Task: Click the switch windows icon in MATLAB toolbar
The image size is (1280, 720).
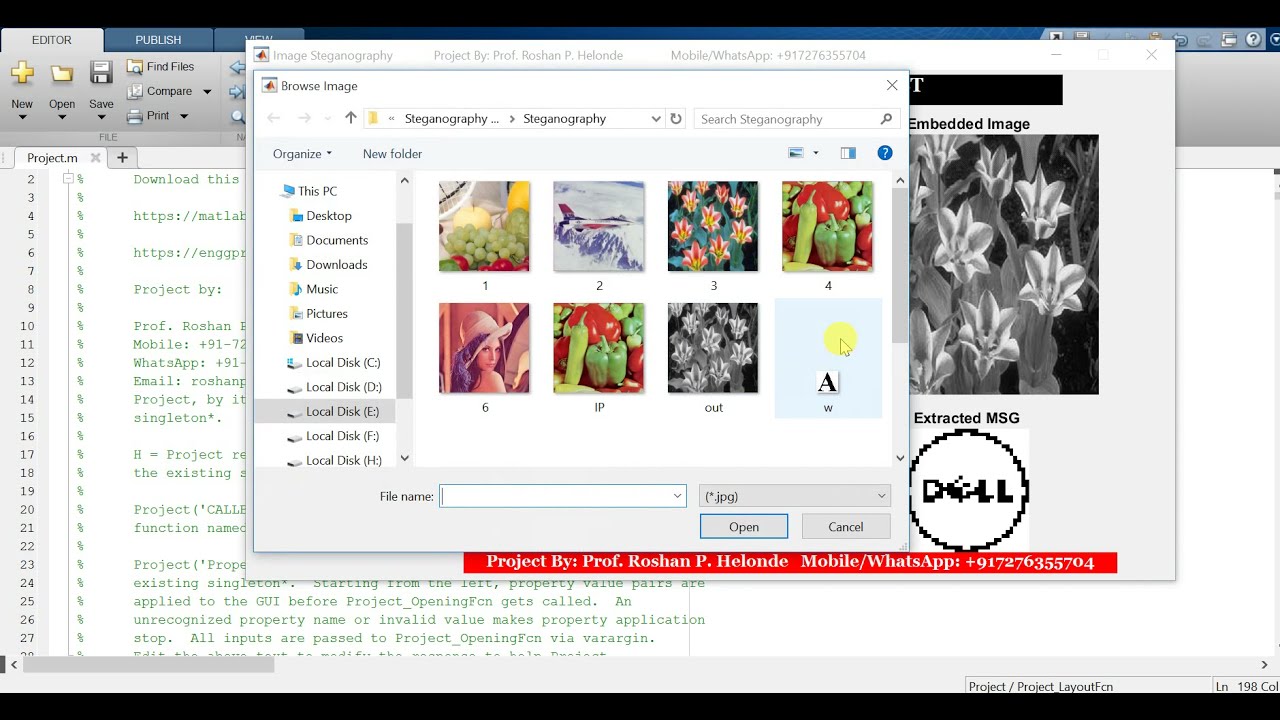Action: (x=1229, y=40)
